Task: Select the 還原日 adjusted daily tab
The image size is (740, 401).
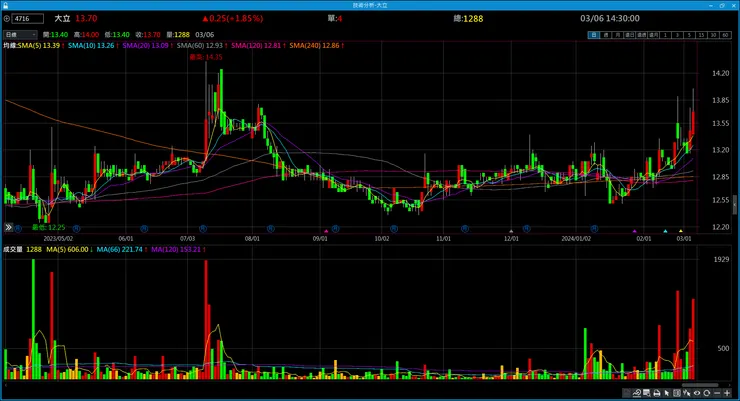Action: tap(630, 35)
